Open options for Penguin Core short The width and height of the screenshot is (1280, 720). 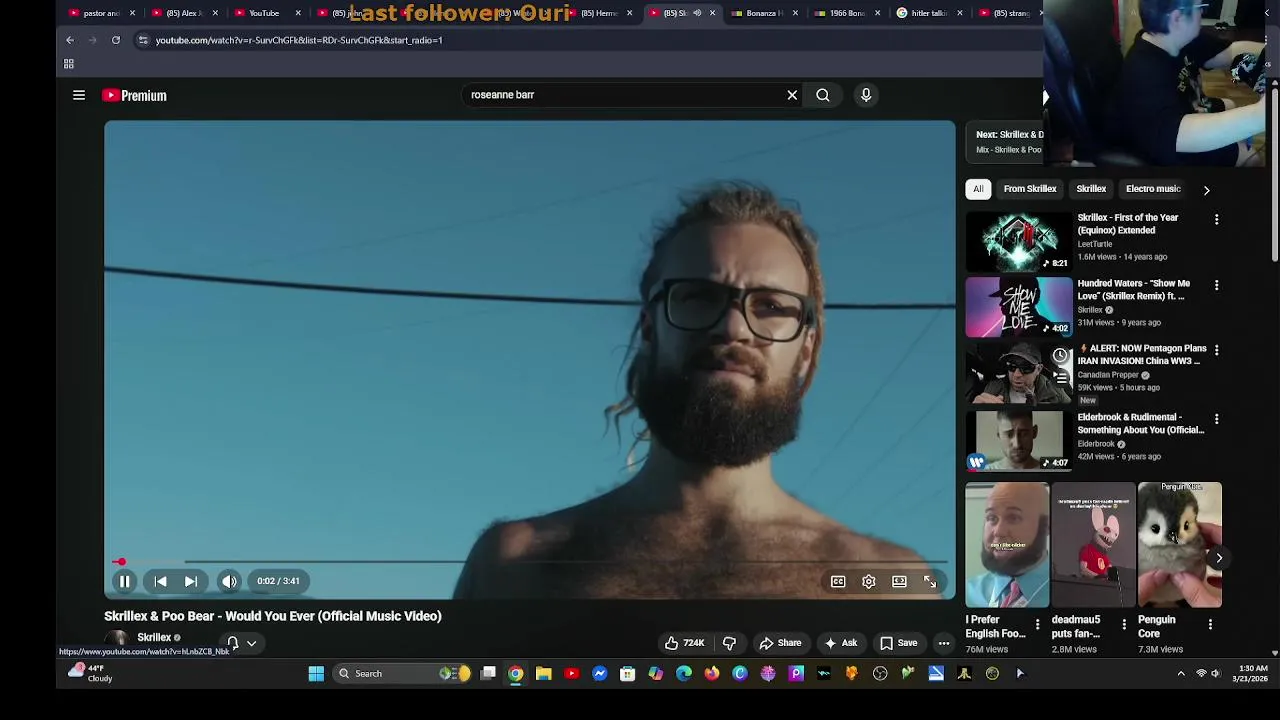pyautogui.click(x=1210, y=625)
